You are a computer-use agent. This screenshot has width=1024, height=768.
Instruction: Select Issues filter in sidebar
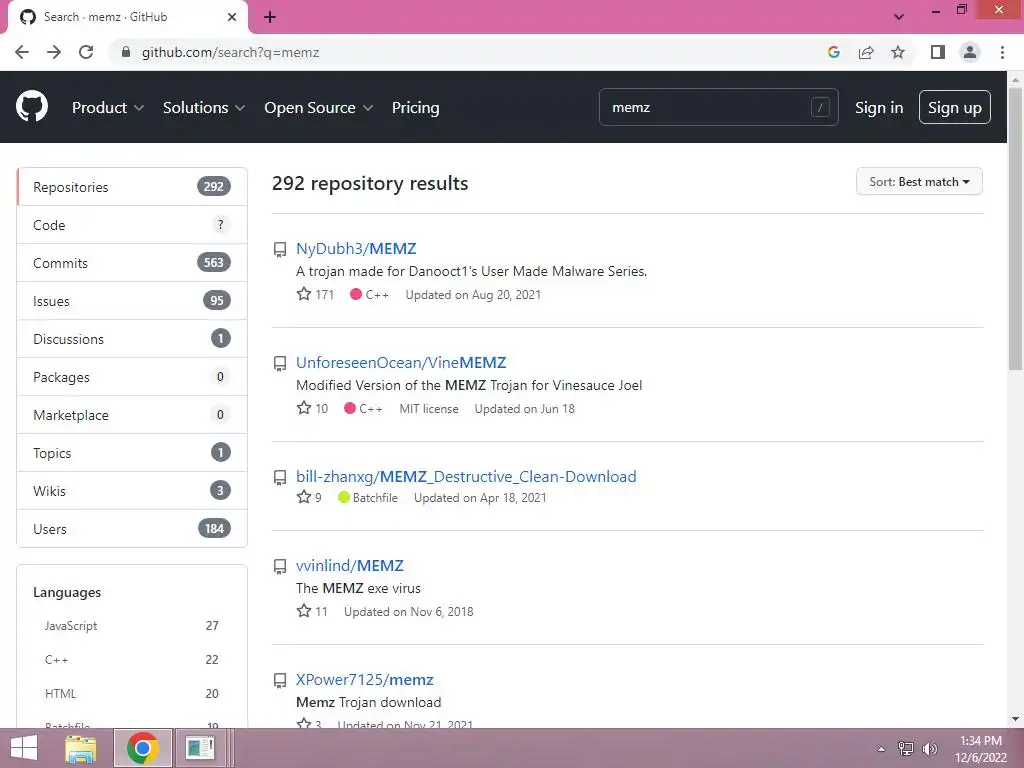pos(132,301)
